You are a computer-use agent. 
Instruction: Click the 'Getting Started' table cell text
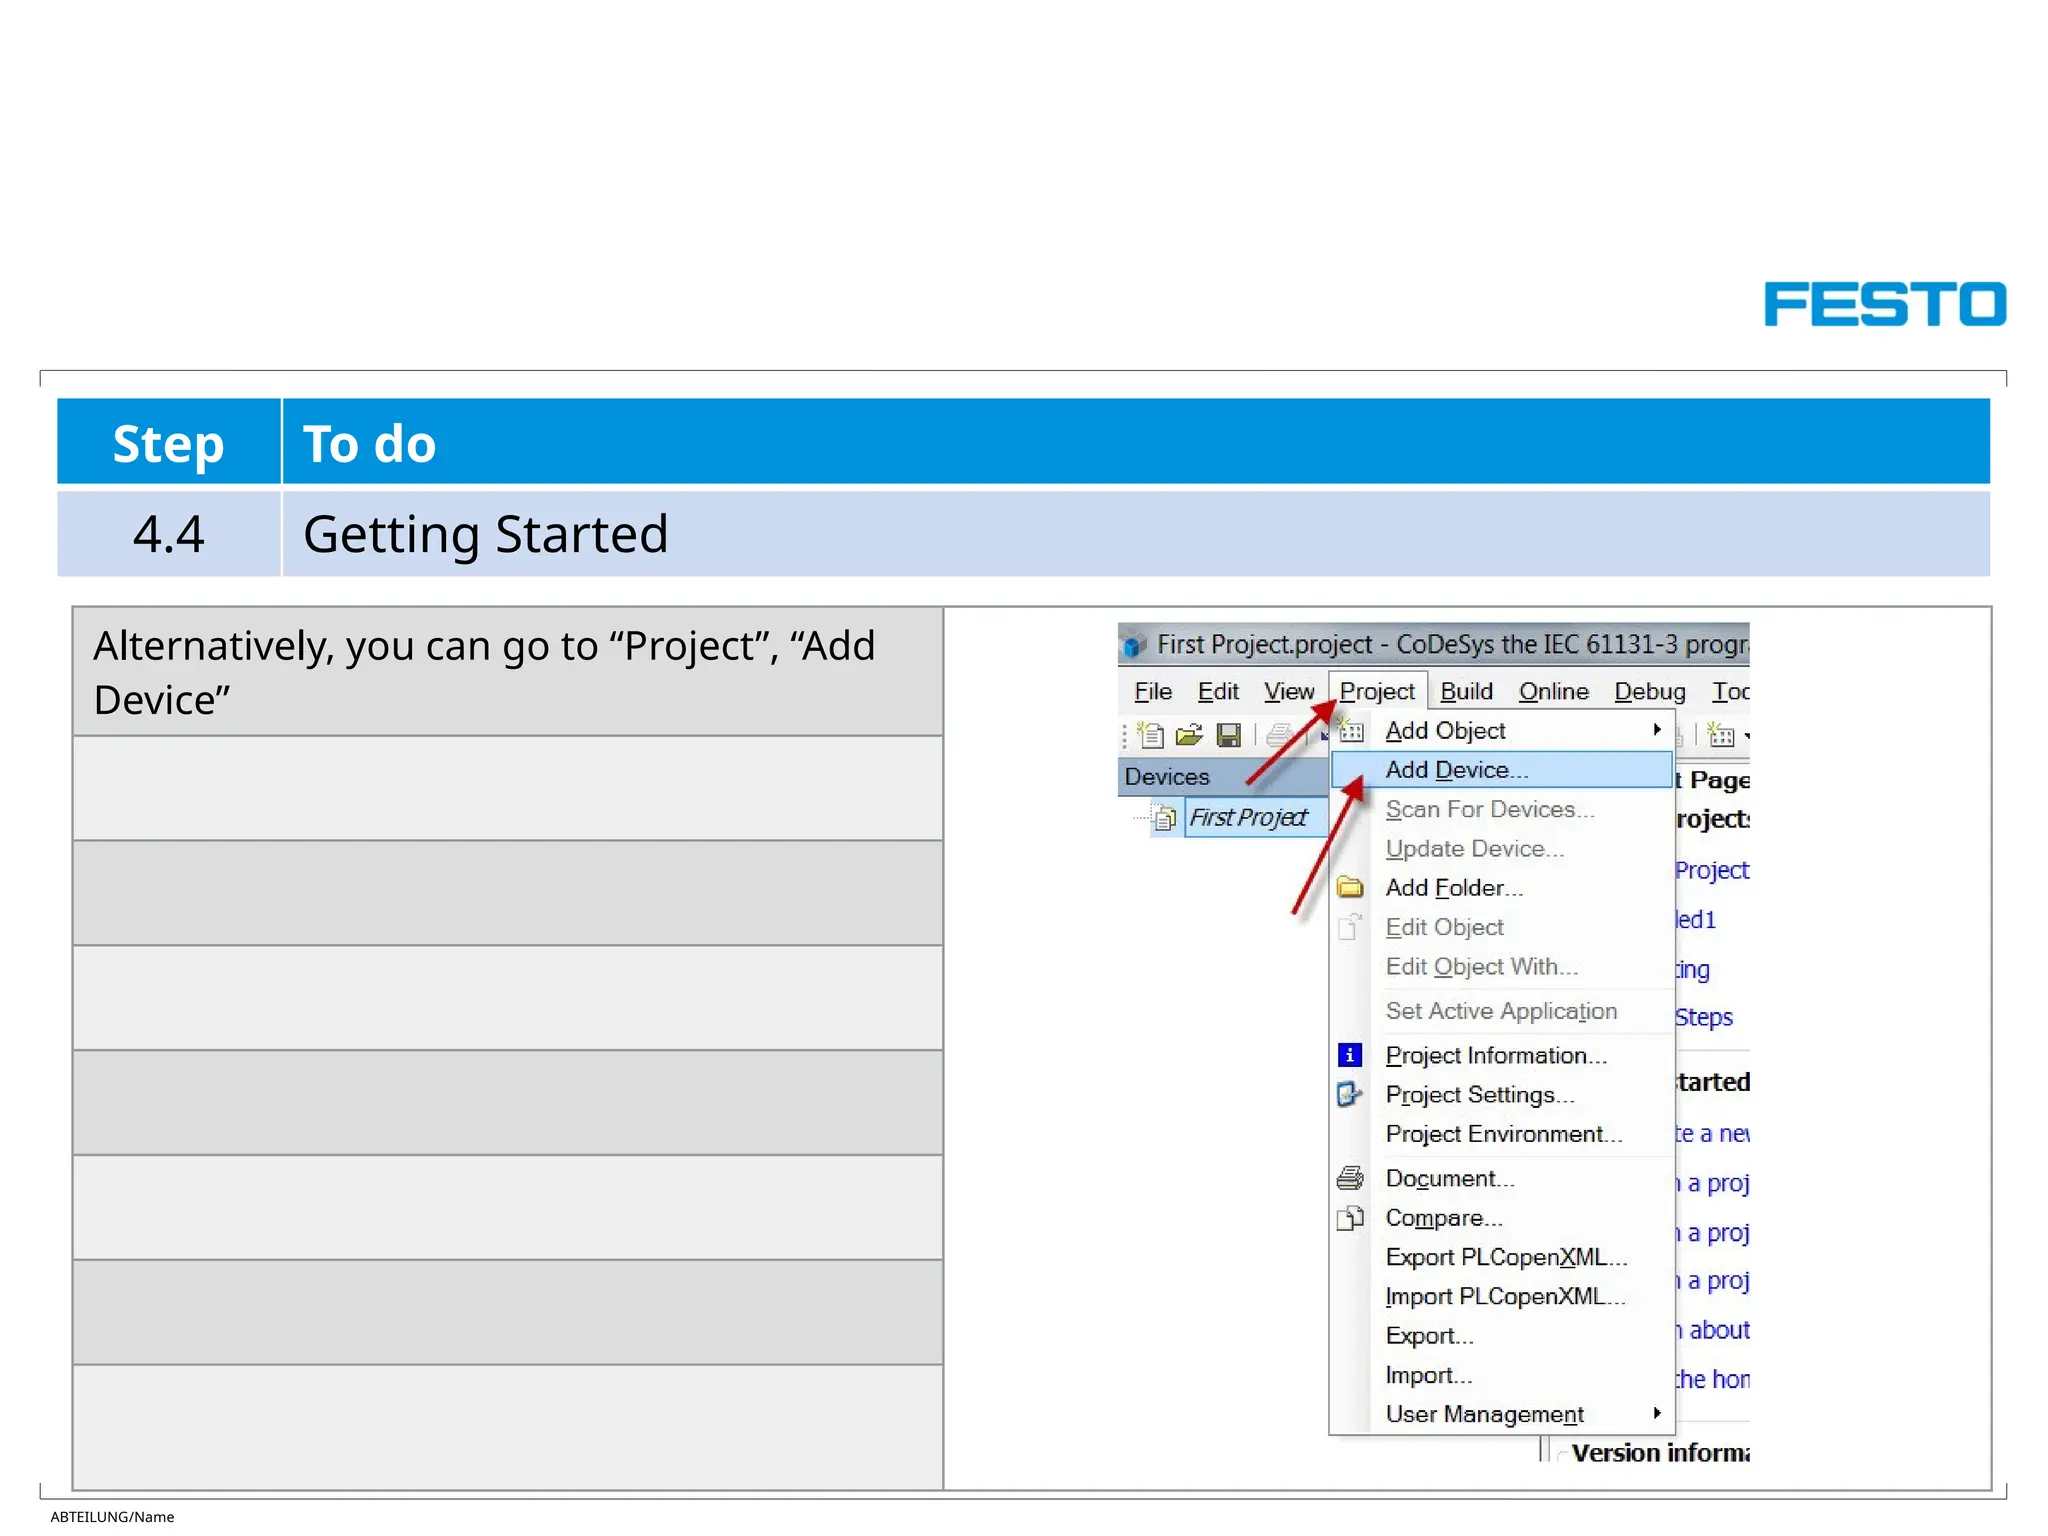click(486, 534)
